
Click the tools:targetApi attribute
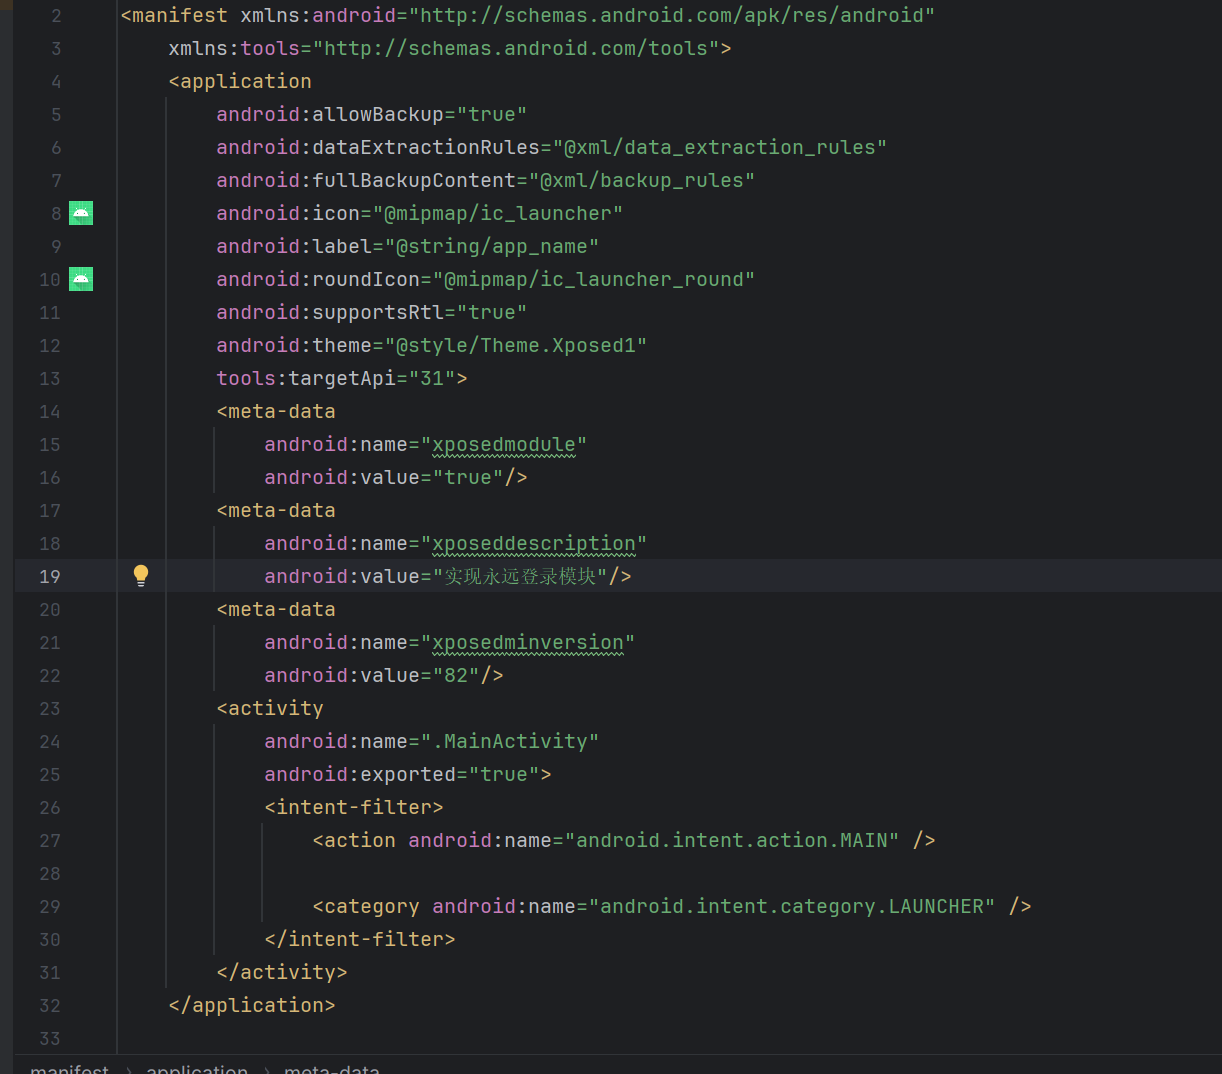coord(306,379)
